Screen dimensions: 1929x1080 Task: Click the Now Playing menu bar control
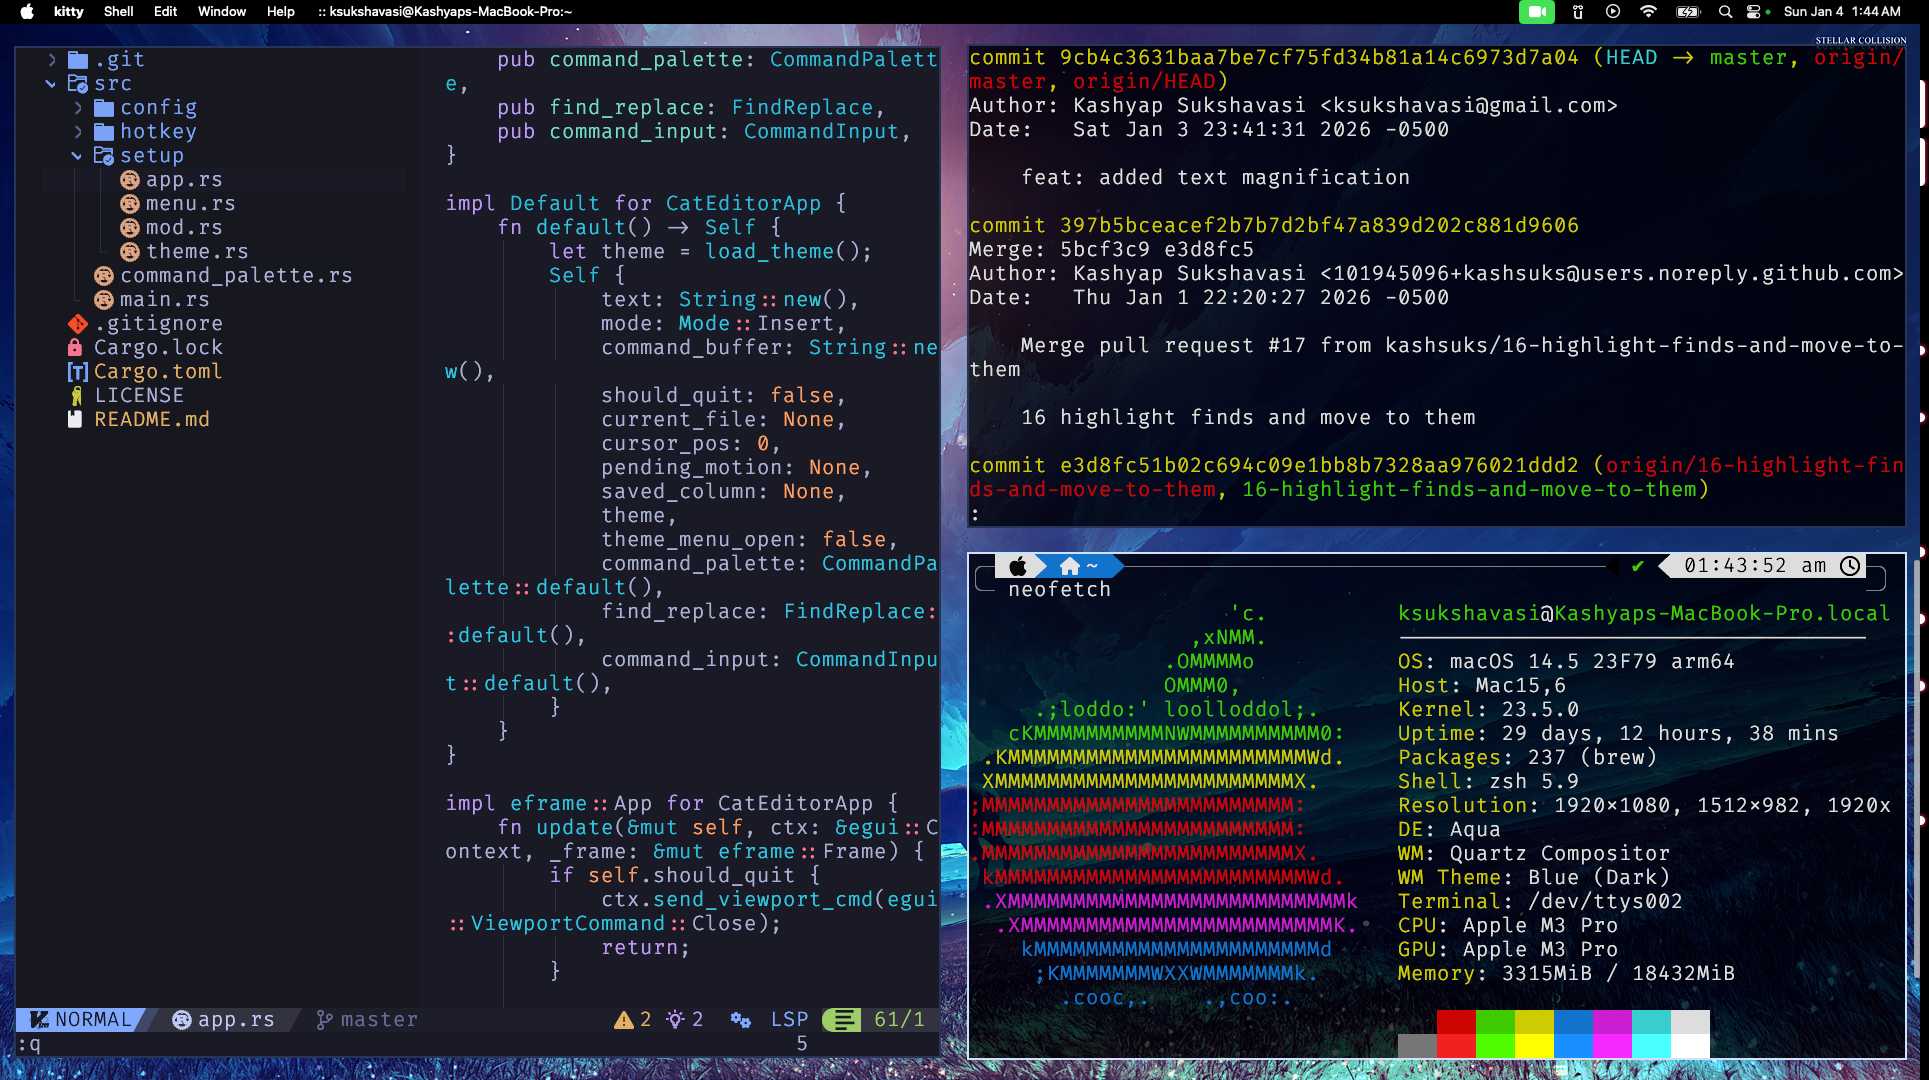(1613, 12)
